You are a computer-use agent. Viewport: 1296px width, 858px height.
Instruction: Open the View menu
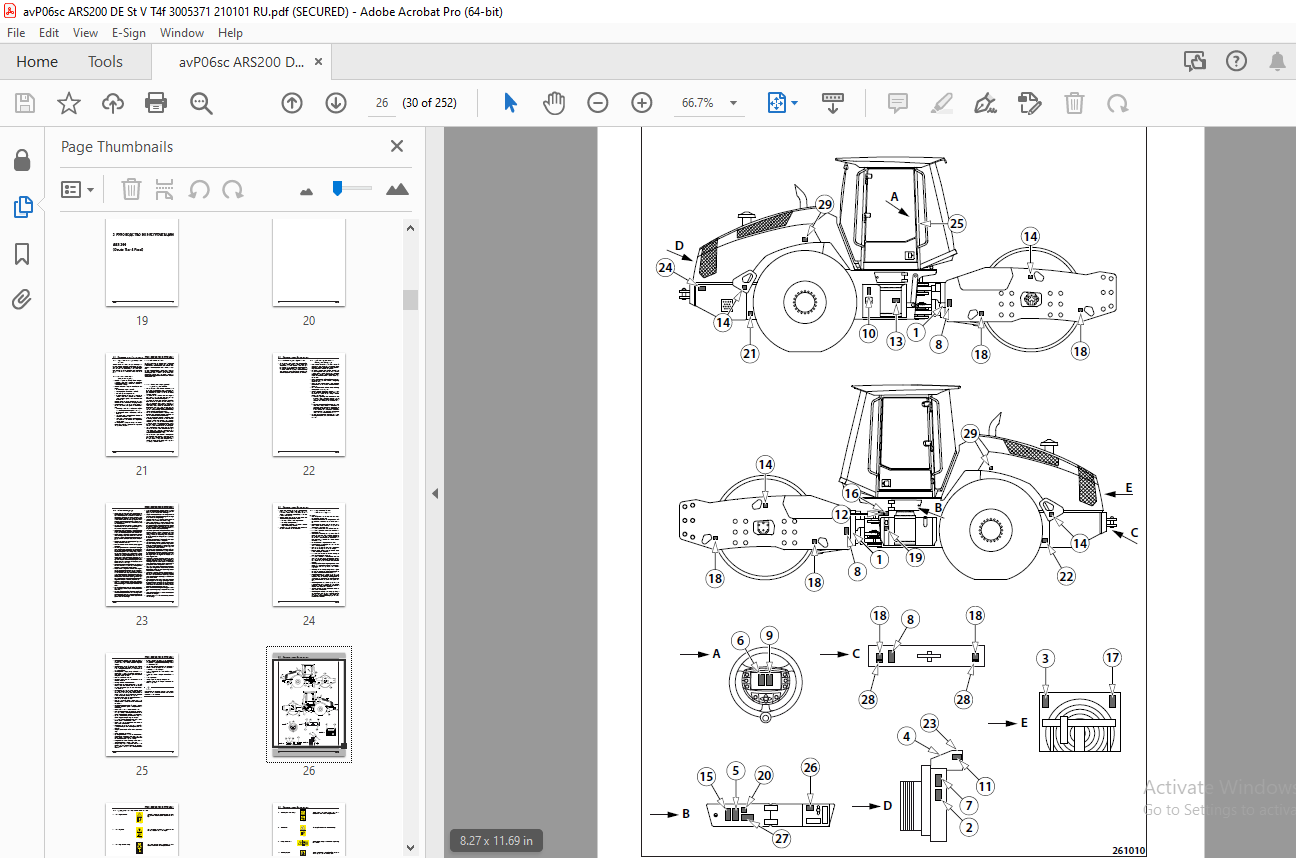tap(86, 33)
